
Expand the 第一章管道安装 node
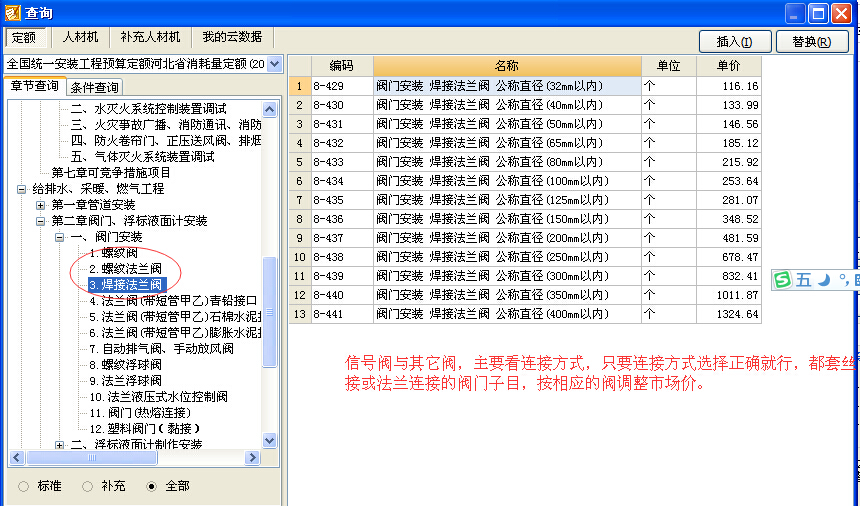click(41, 205)
